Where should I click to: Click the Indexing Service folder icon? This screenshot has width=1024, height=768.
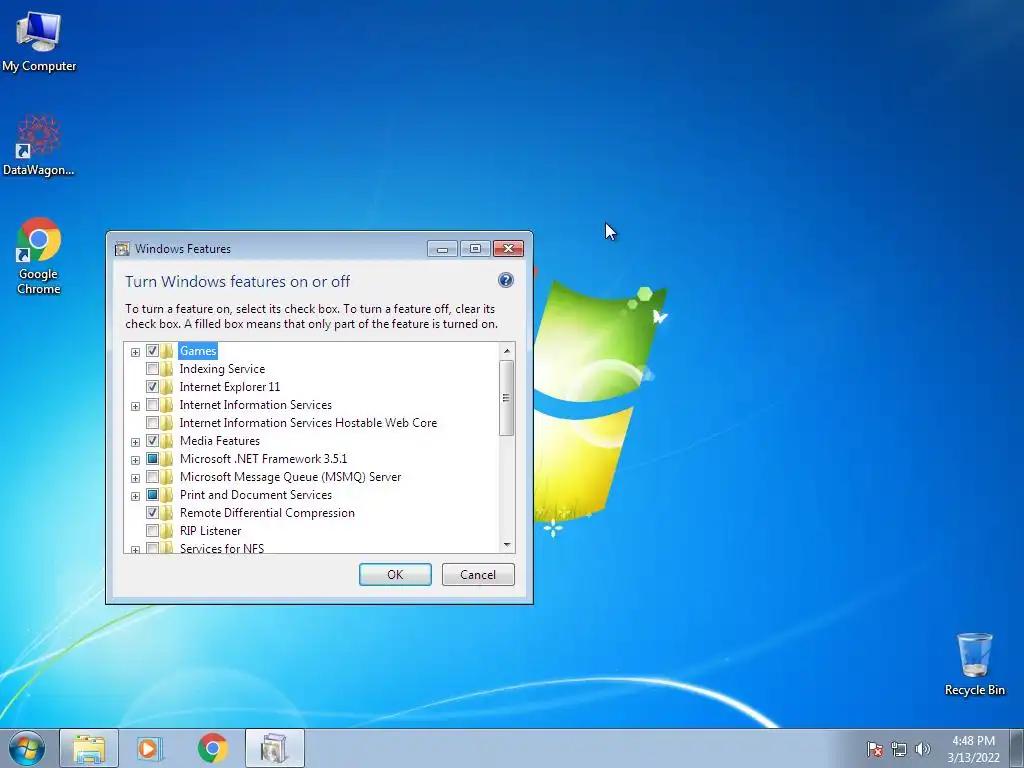click(x=167, y=369)
